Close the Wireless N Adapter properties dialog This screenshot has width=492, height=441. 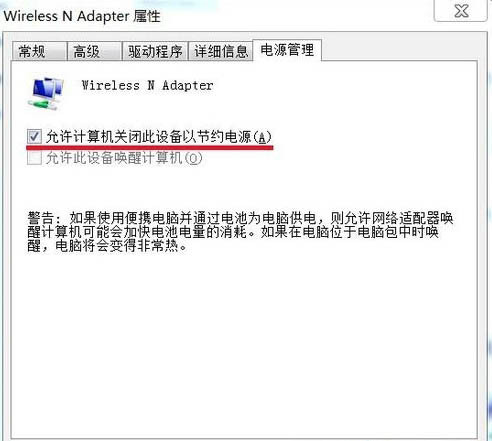click(461, 11)
